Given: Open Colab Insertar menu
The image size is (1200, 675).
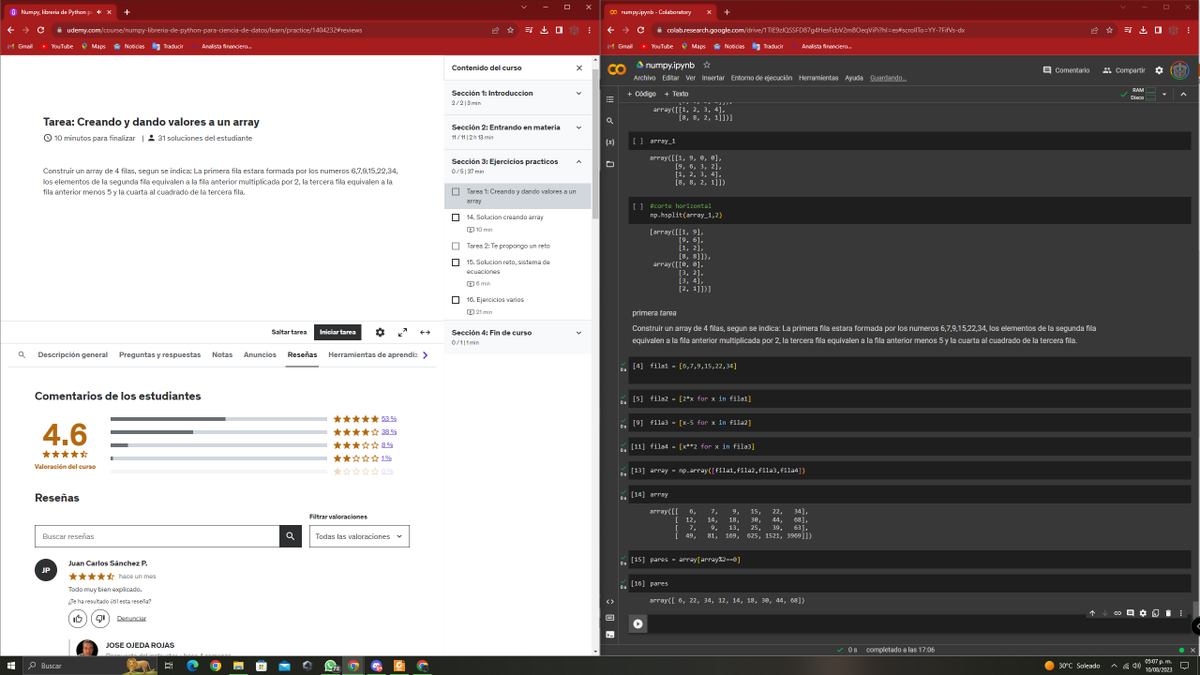Looking at the screenshot, I should pyautogui.click(x=713, y=78).
